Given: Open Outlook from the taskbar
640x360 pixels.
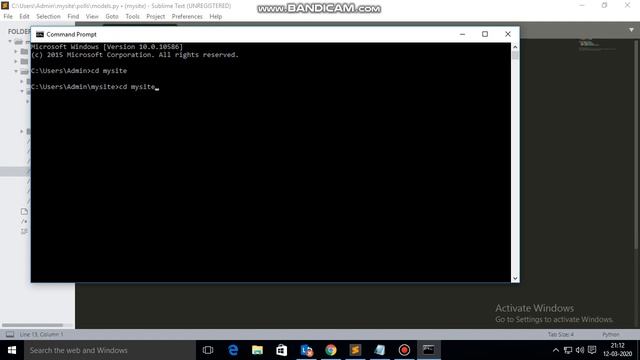Looking at the screenshot, I should click(x=306, y=350).
